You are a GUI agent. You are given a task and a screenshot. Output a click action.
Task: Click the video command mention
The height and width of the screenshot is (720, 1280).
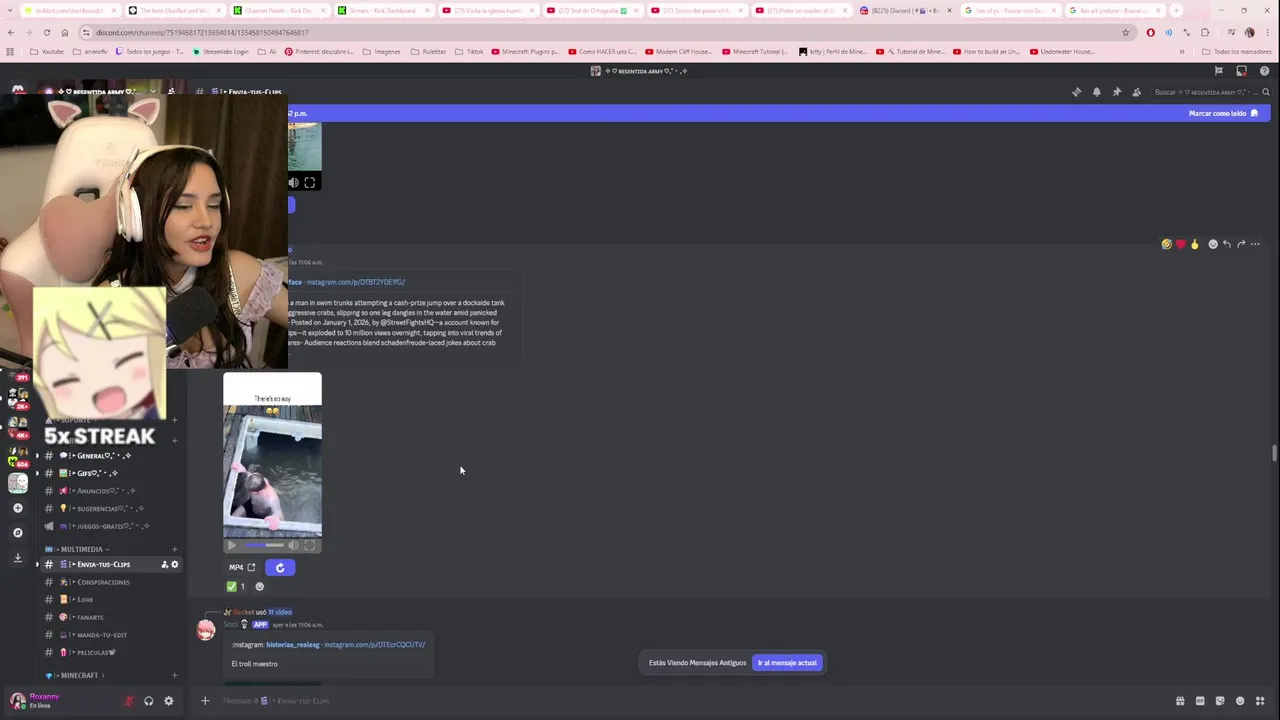click(280, 612)
